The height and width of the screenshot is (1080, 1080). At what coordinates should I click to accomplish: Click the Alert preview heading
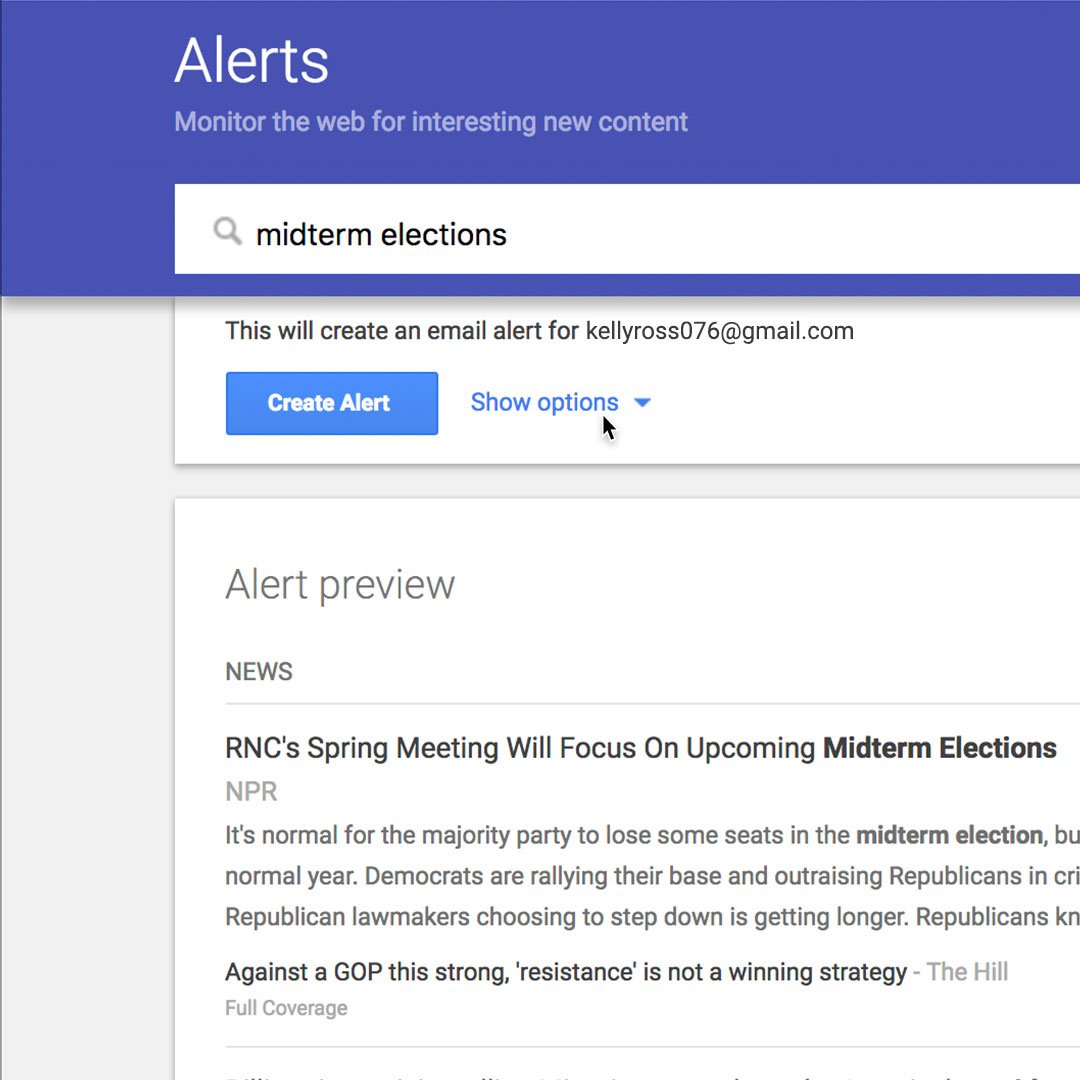click(x=340, y=585)
